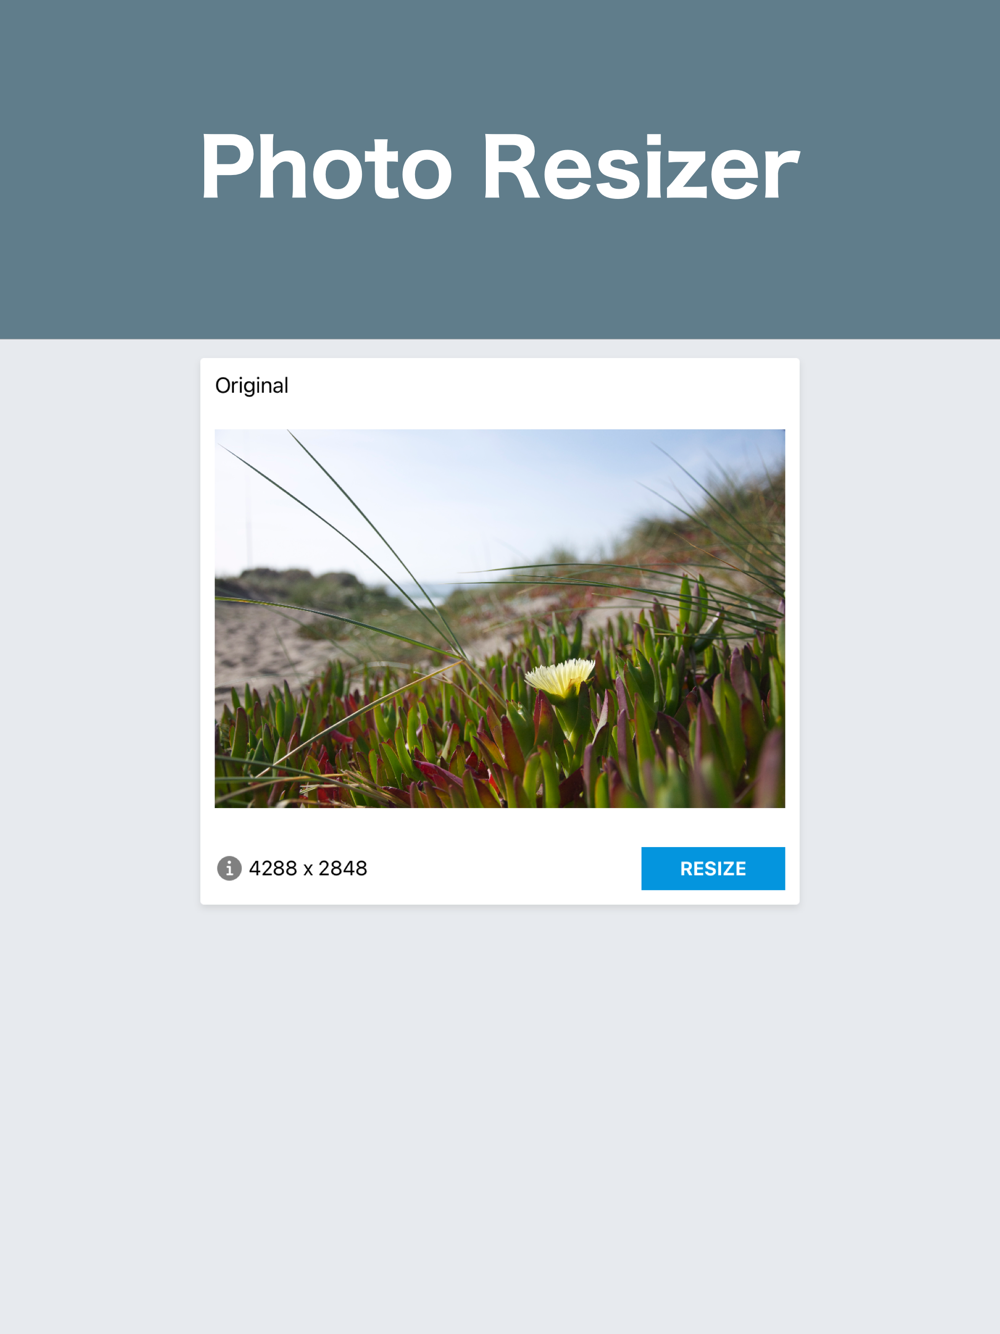The width and height of the screenshot is (1000, 1334).
Task: Click the Original card heading
Action: (252, 386)
